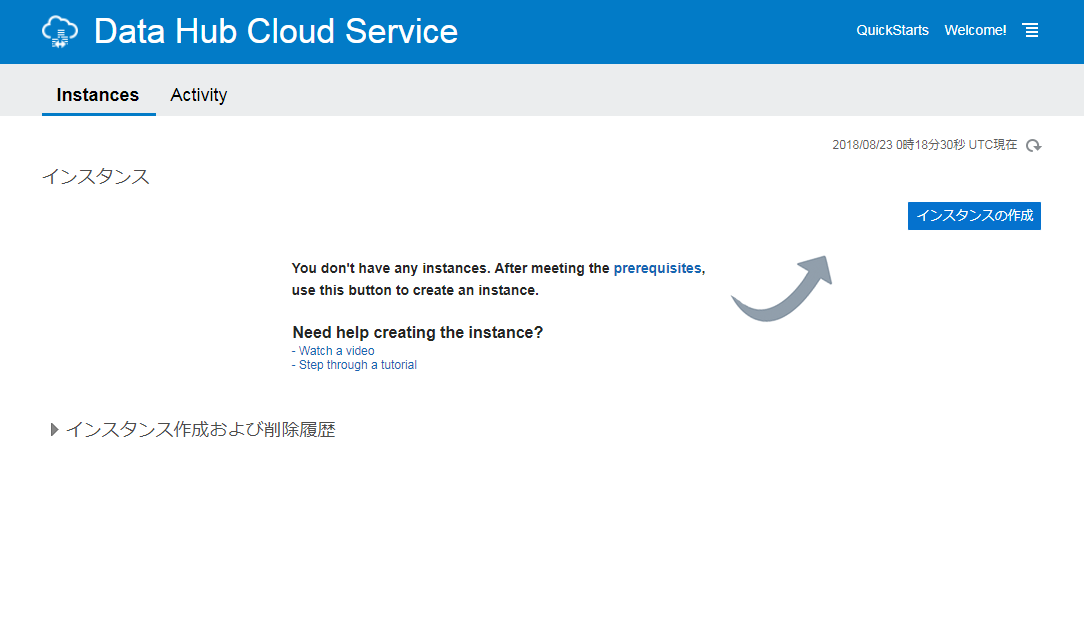
Task: Open the prerequisites link
Action: point(657,268)
